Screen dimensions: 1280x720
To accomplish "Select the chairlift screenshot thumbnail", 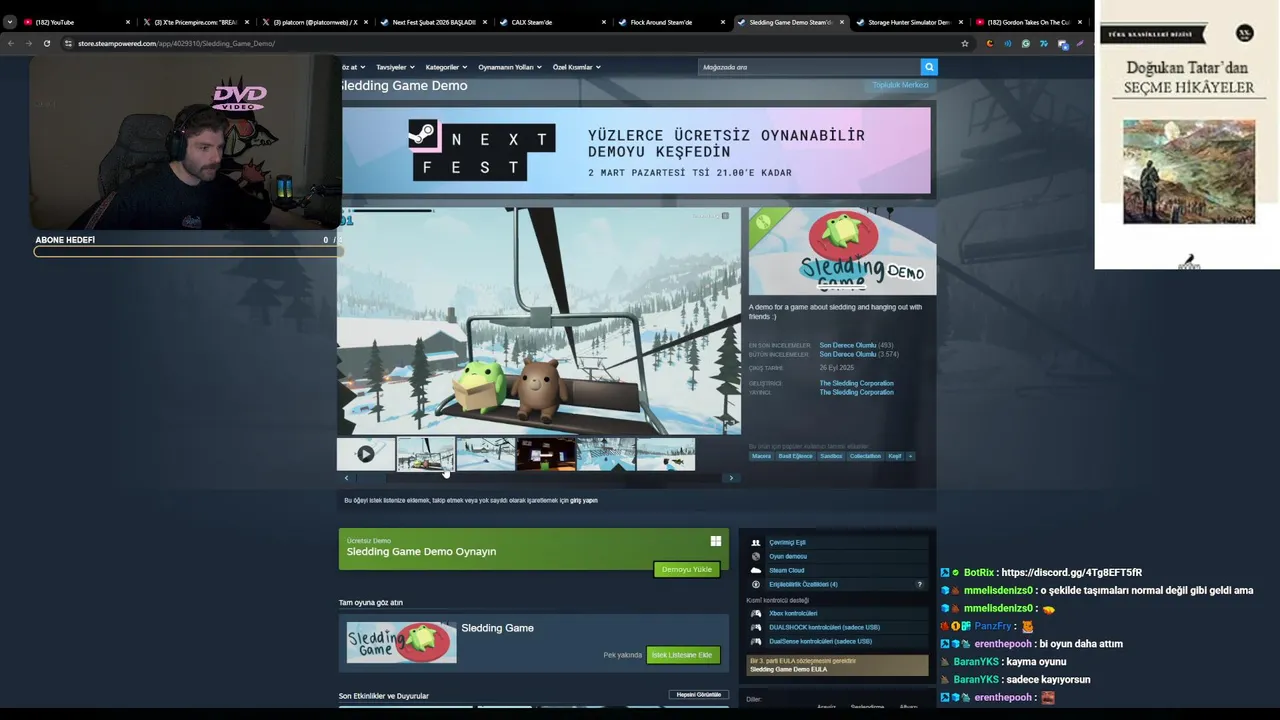I will (426, 454).
